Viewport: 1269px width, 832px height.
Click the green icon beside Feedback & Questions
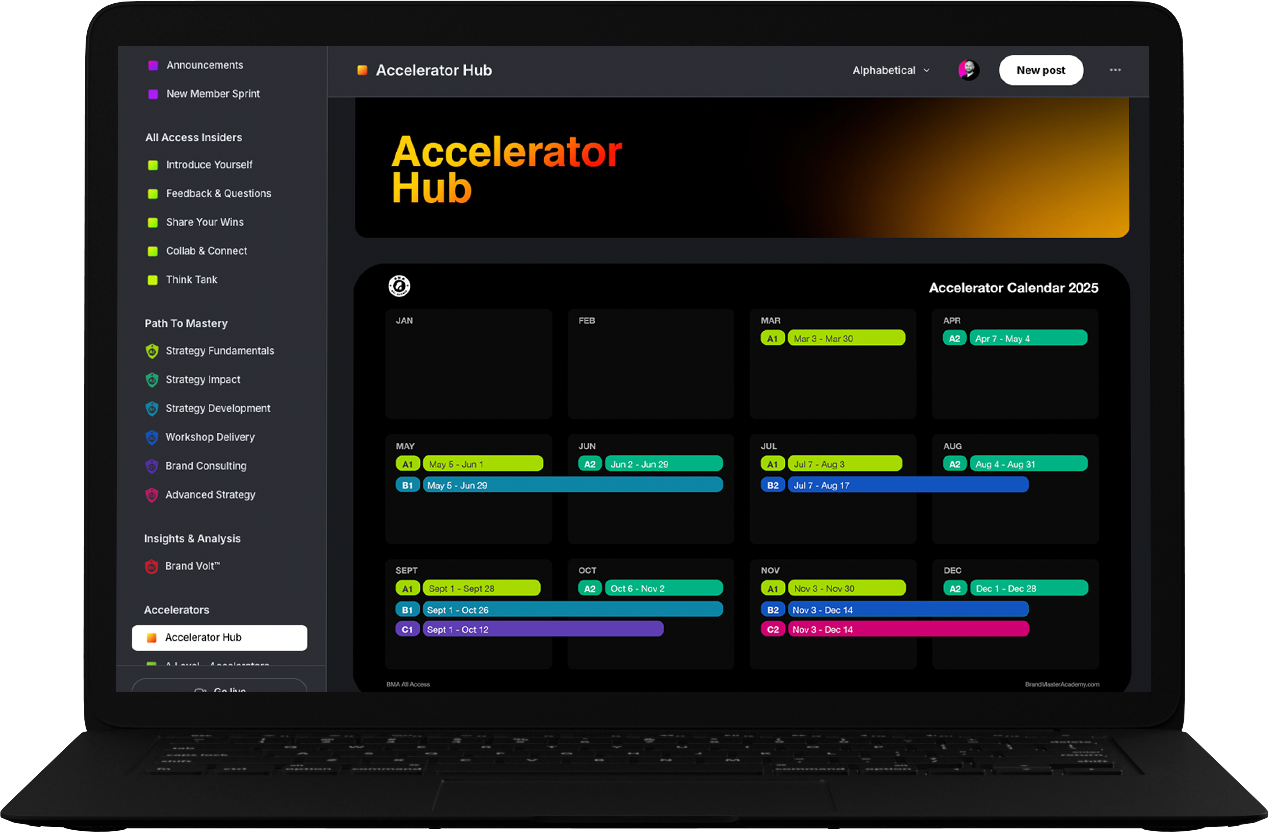point(153,194)
